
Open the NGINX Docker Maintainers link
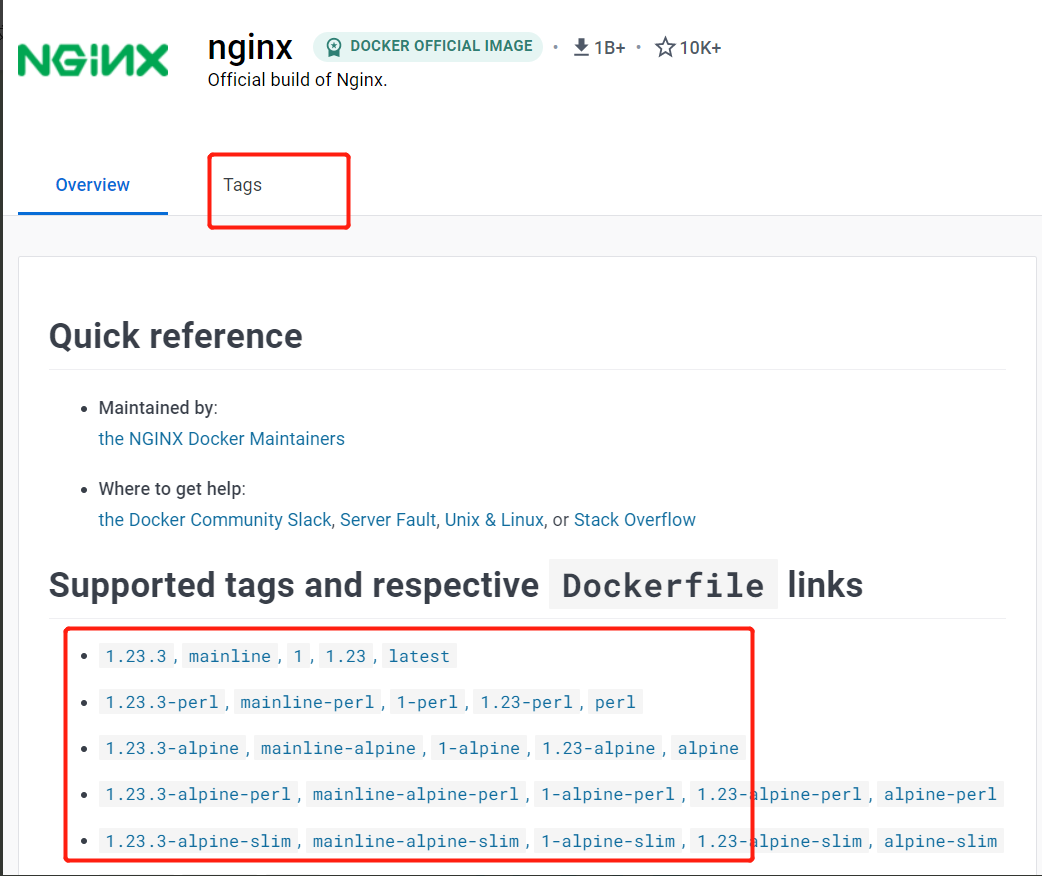coord(221,439)
